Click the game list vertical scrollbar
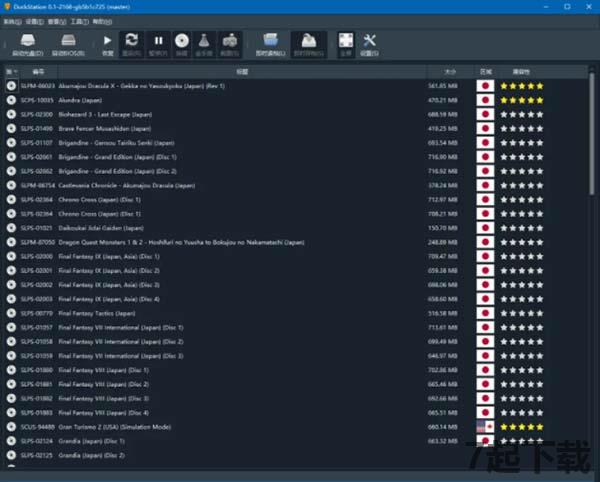This screenshot has height=482, width=600. (x=592, y=134)
